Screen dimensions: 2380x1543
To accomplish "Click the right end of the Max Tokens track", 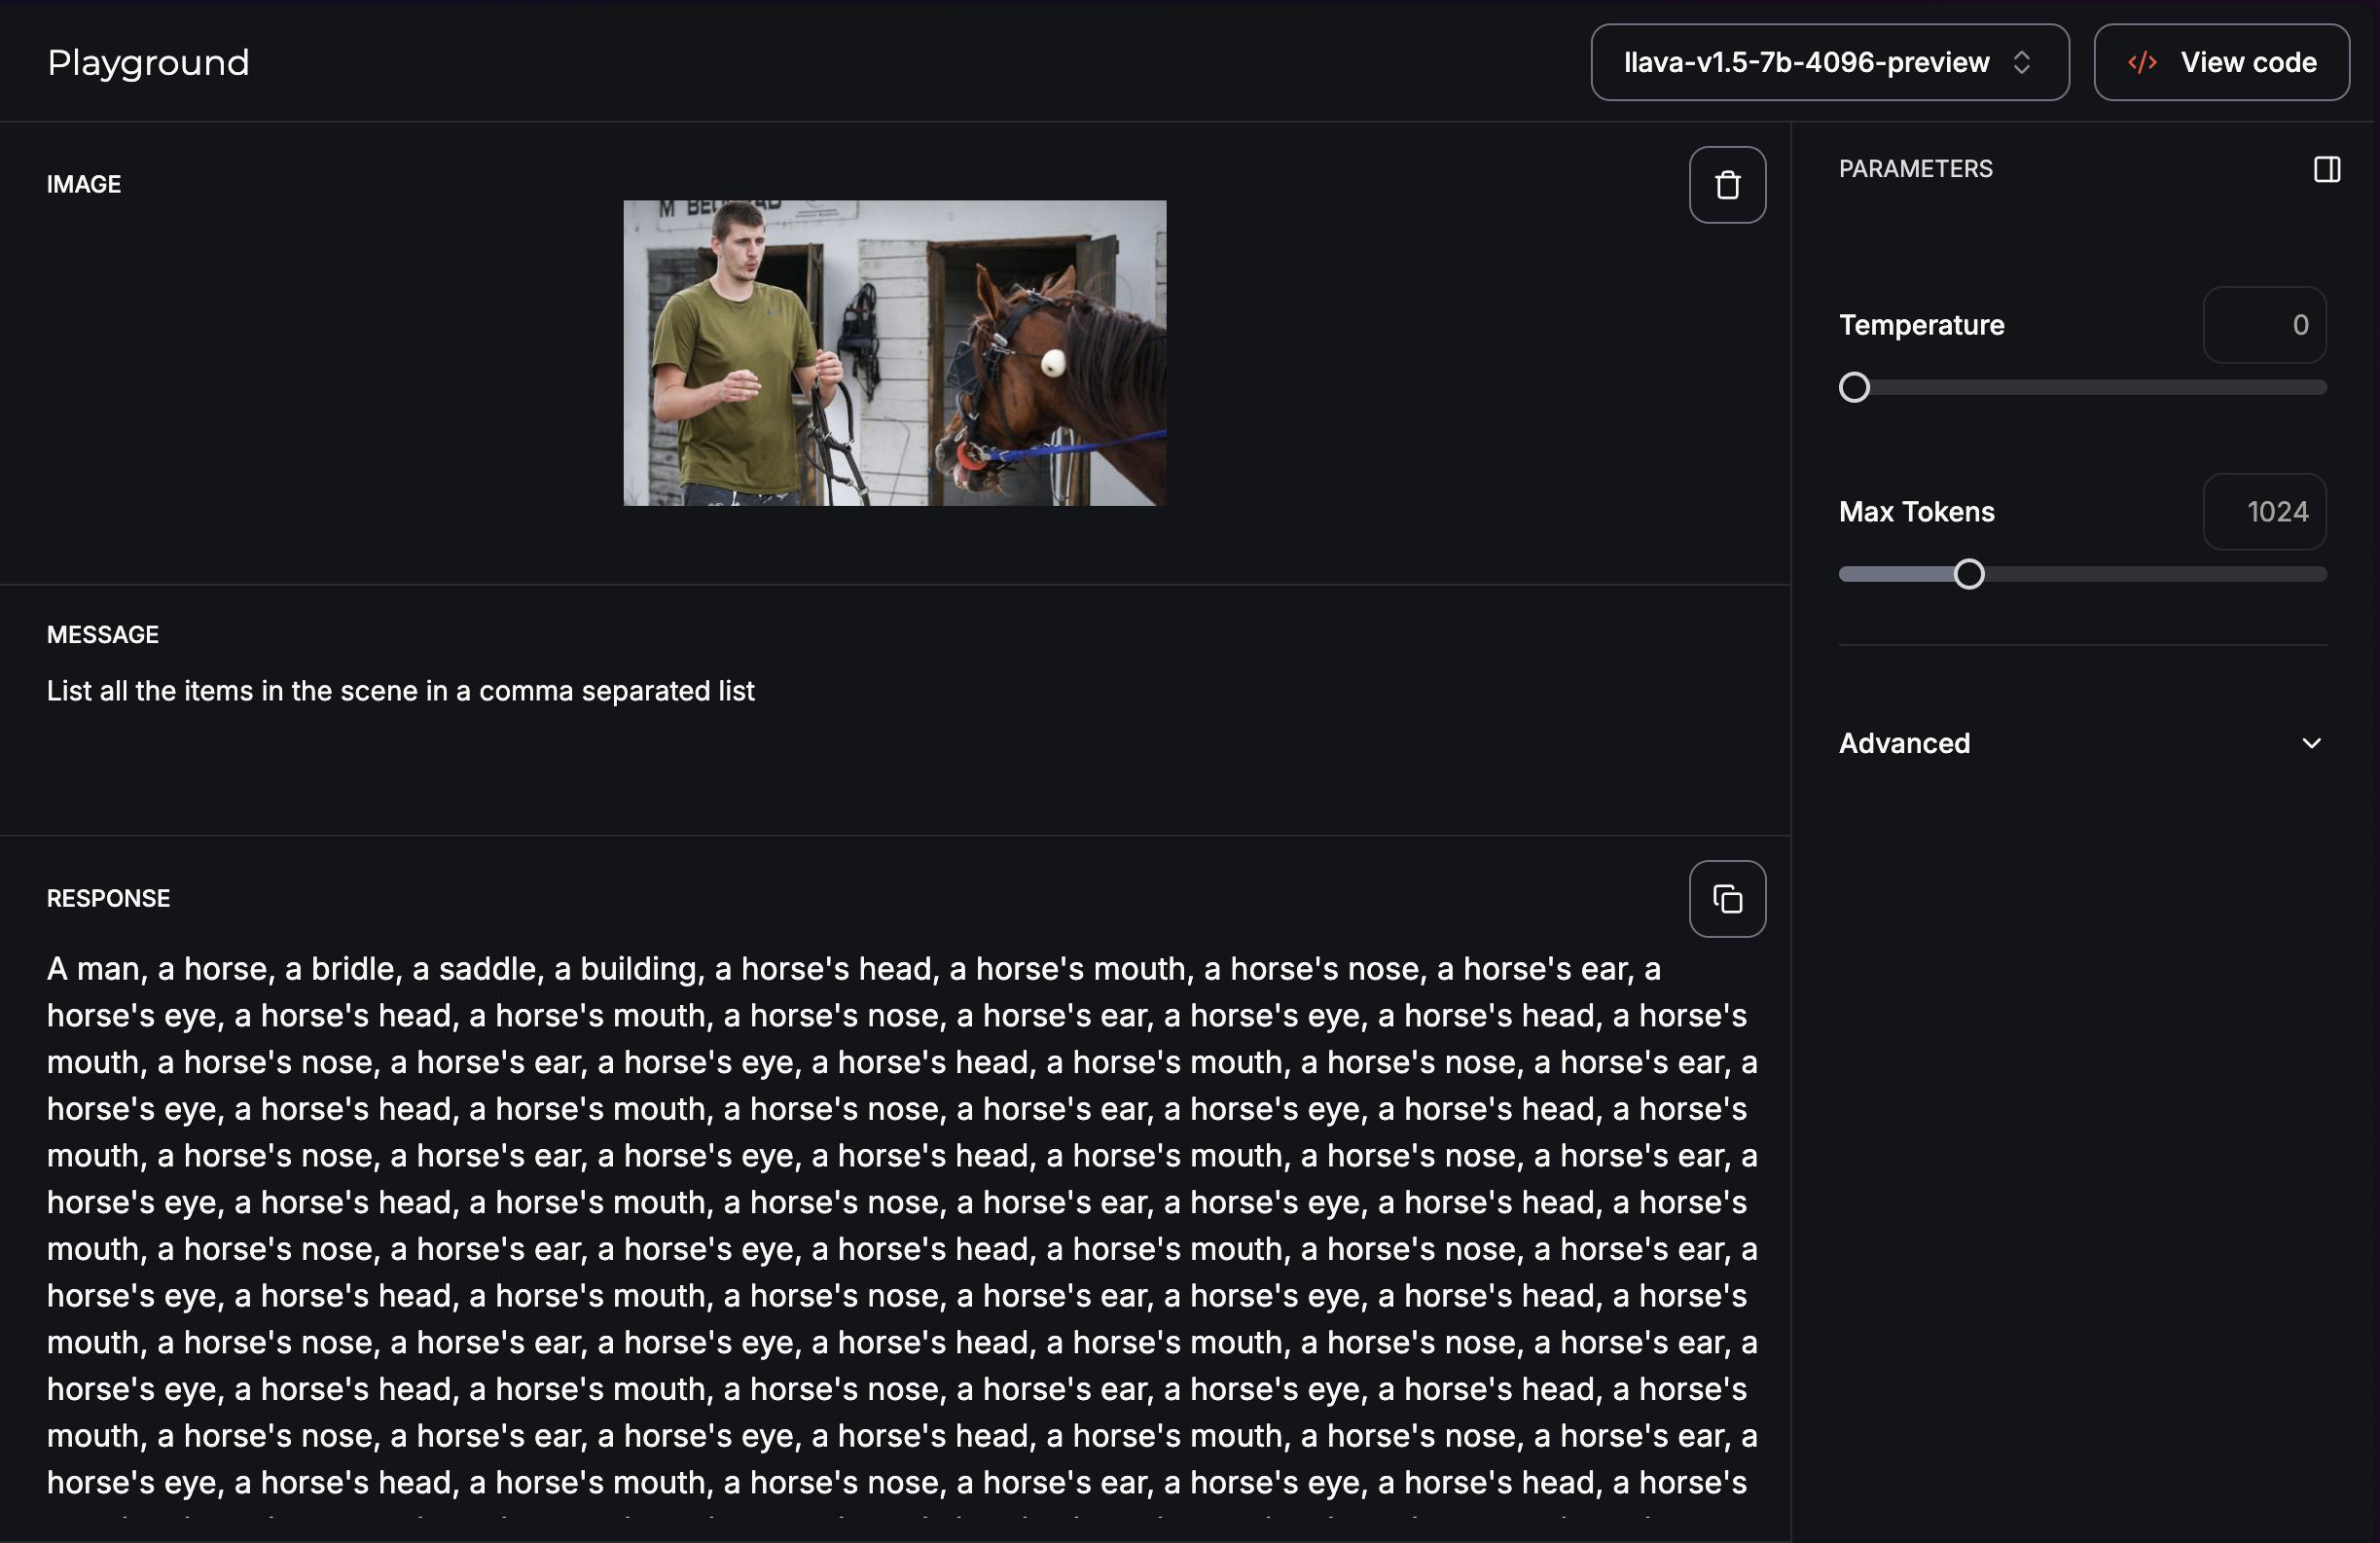I will 2316,574.
